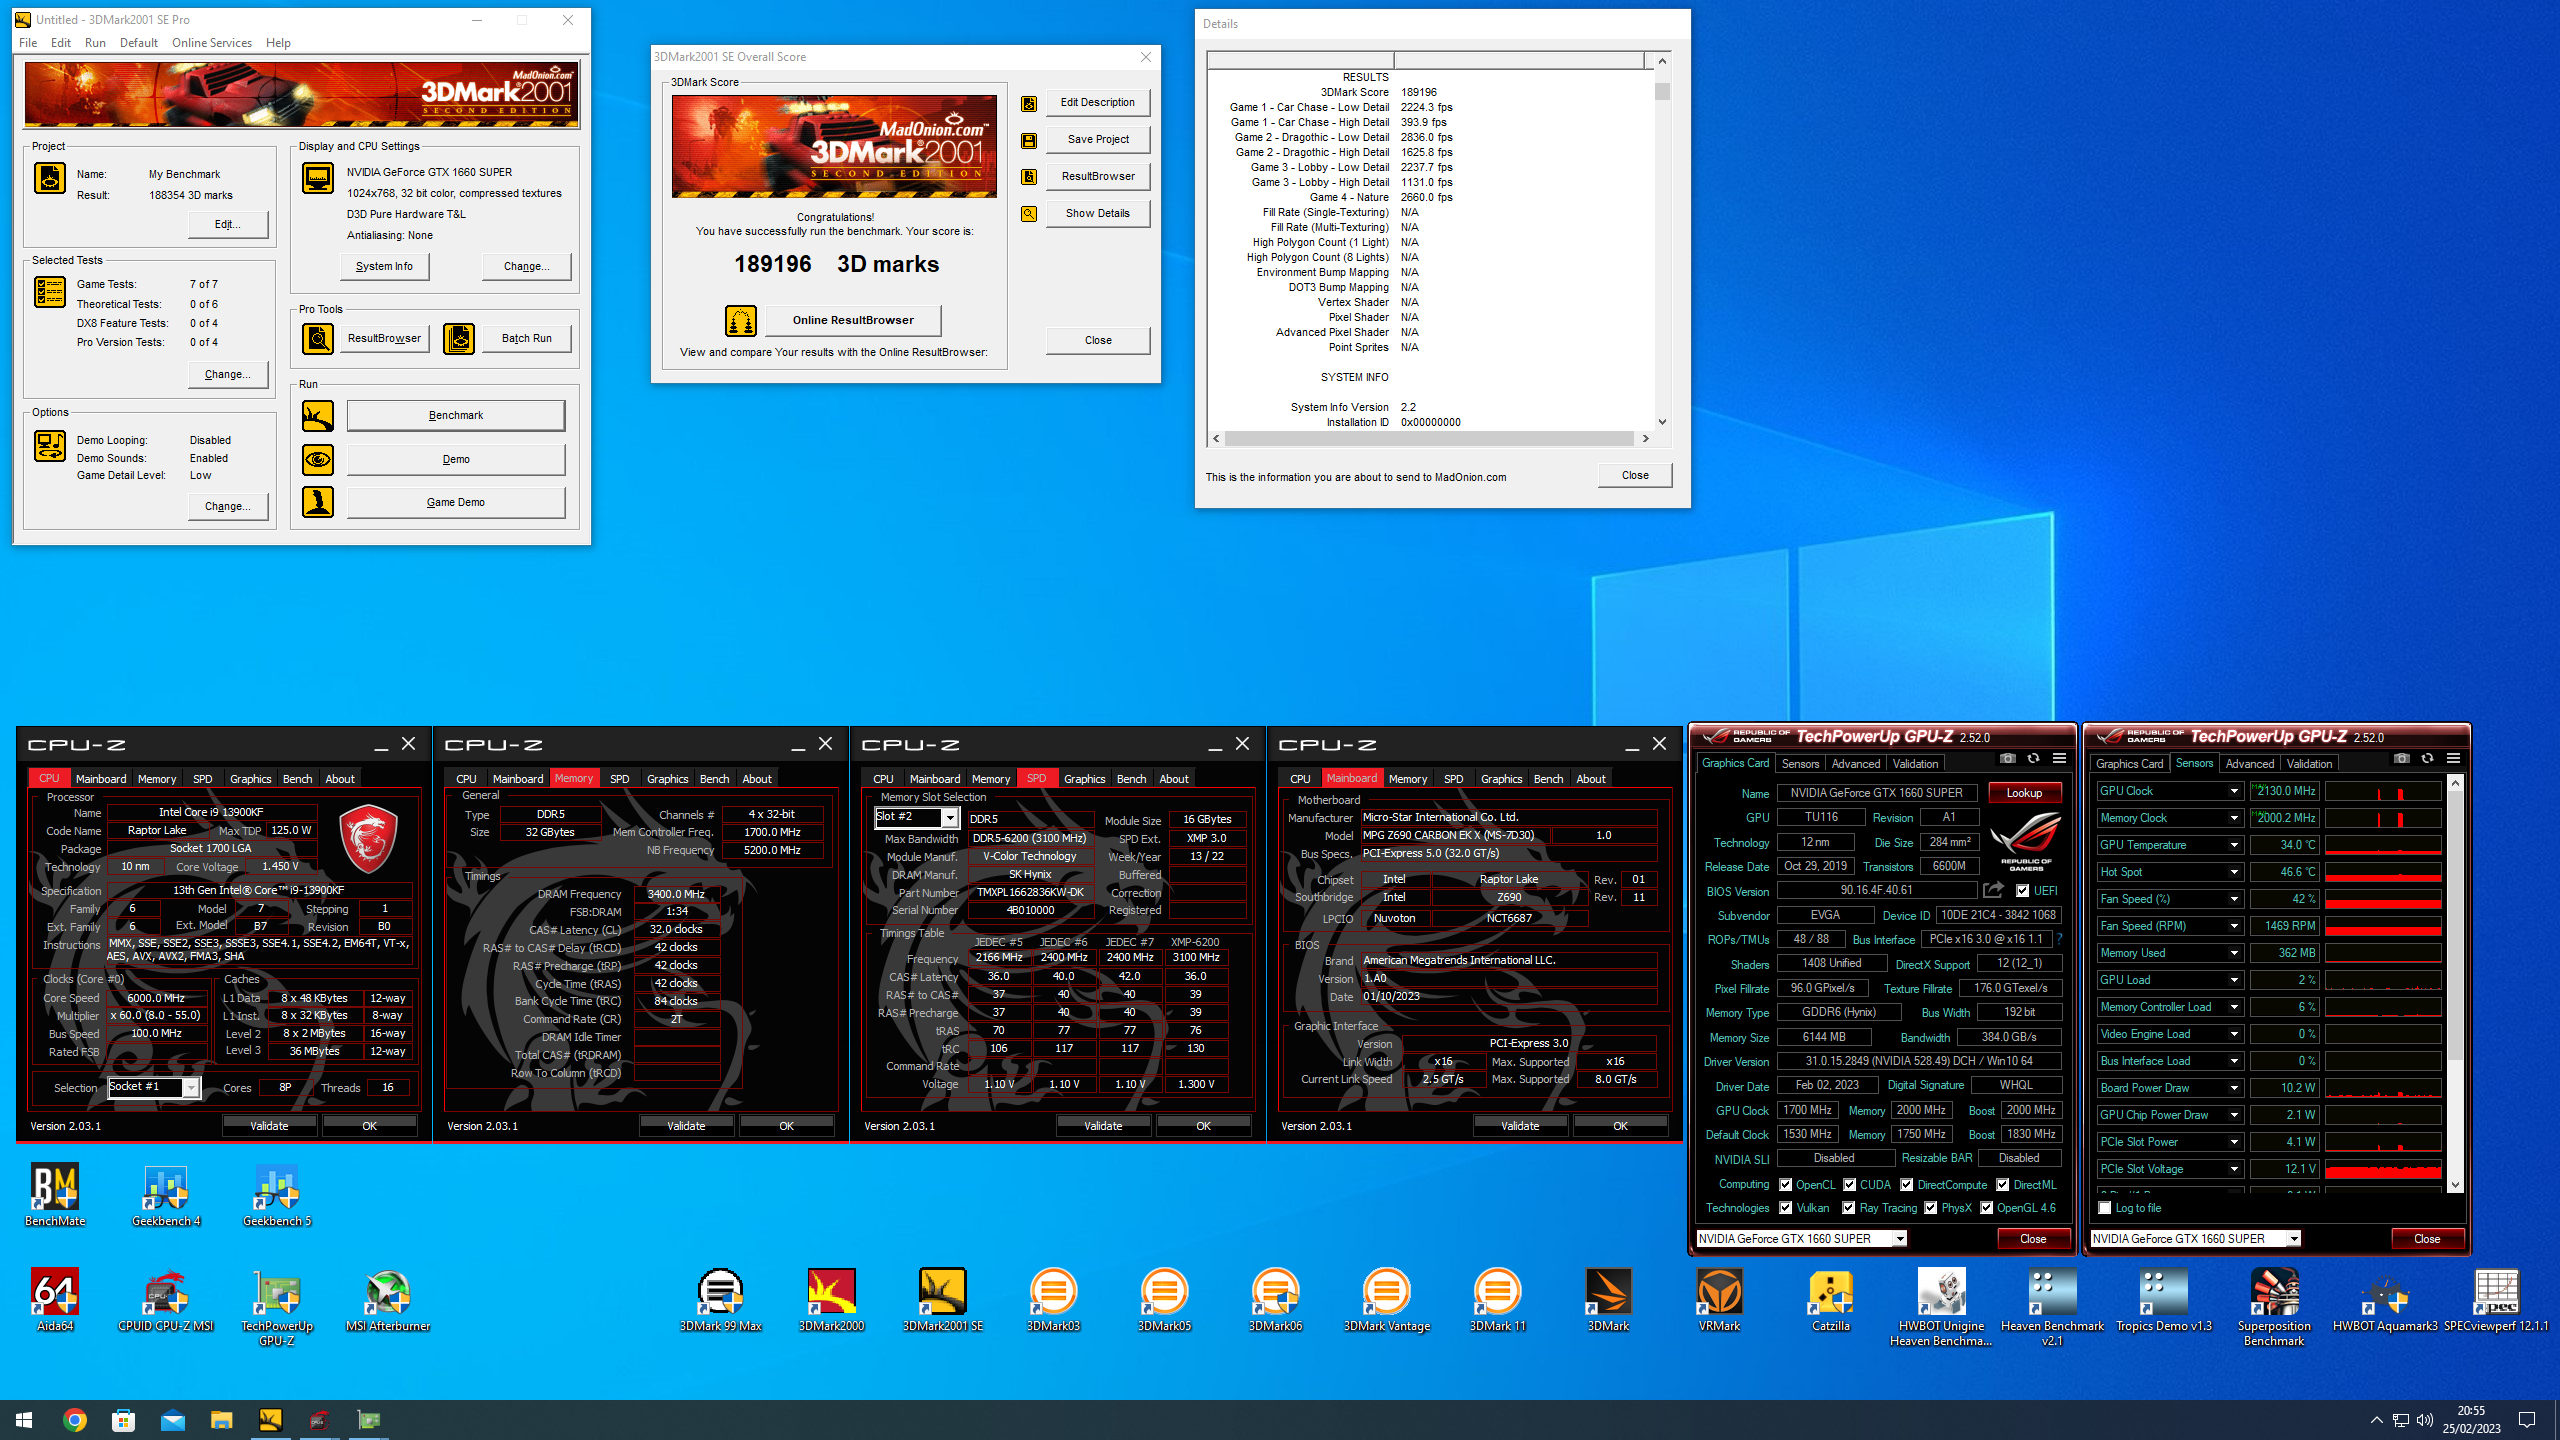
Task: Toggle DirectML checkbox in GPU-Z
Action: click(2003, 1184)
